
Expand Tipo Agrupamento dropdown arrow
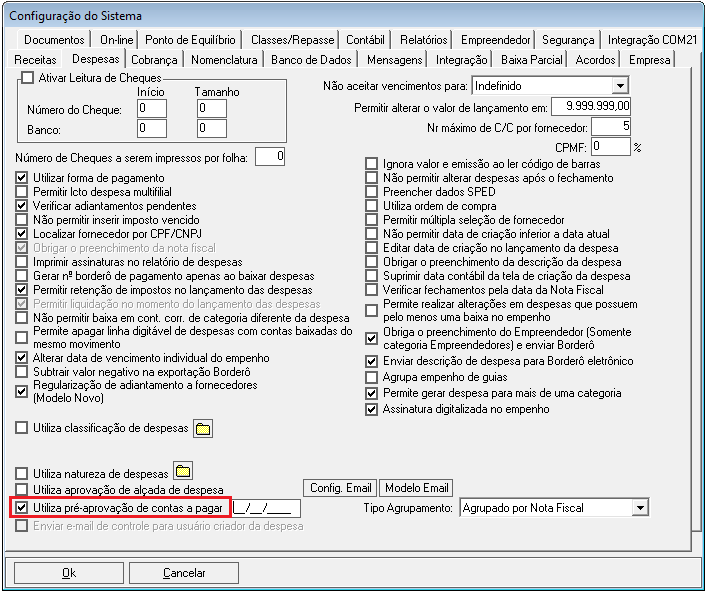[639, 508]
